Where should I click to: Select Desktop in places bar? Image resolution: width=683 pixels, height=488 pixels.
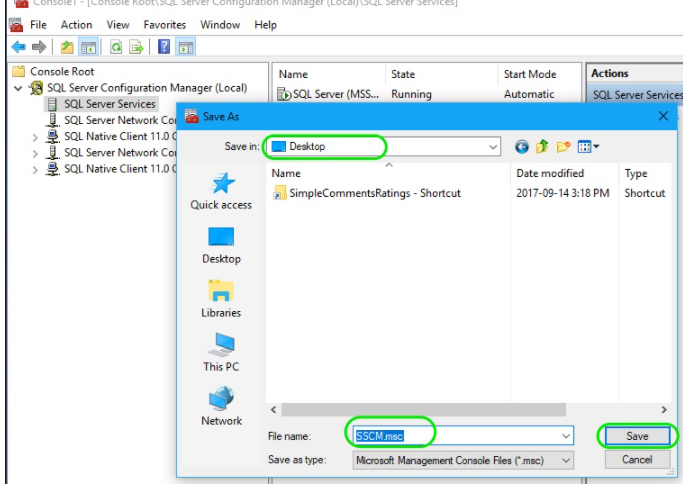click(221, 245)
